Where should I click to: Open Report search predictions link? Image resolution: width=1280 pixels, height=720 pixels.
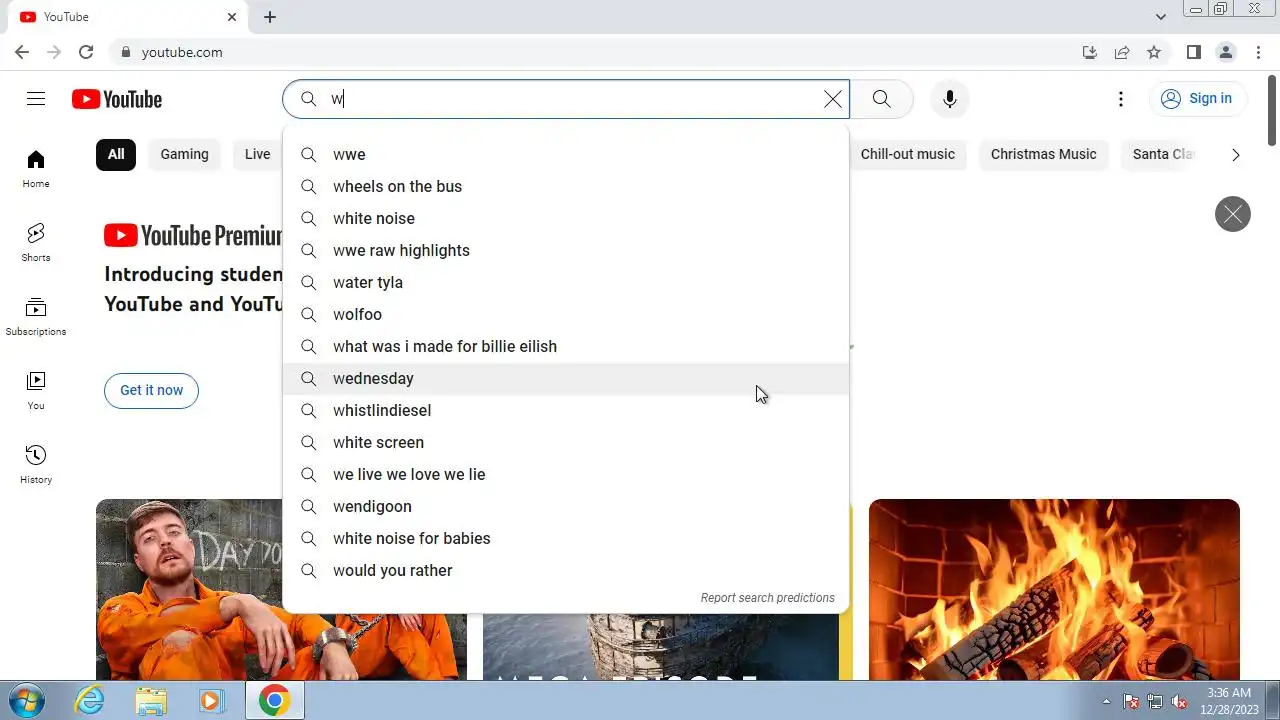[767, 597]
